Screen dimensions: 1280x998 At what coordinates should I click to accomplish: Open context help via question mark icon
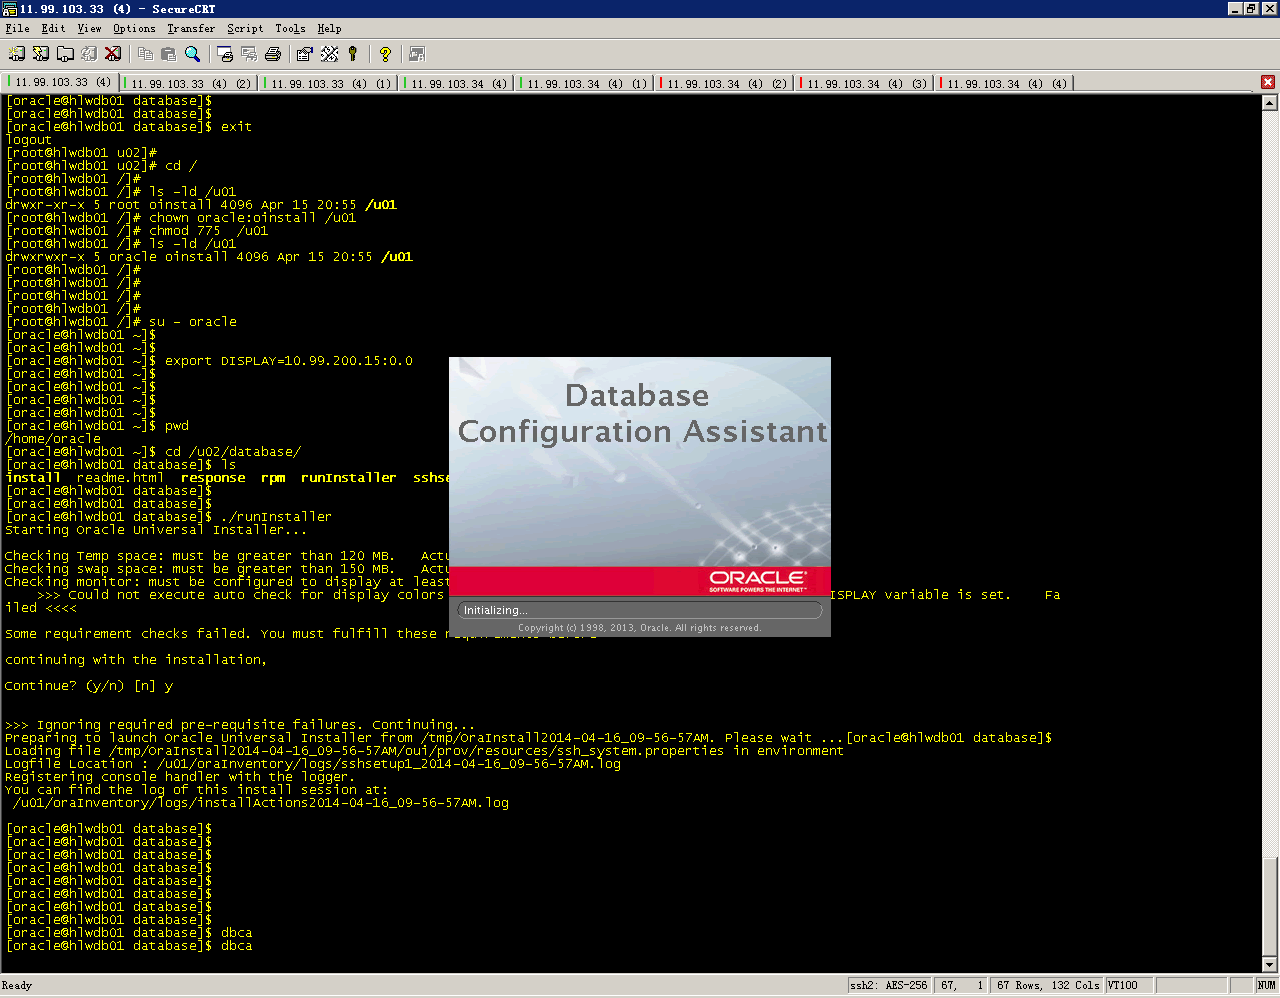pyautogui.click(x=385, y=53)
